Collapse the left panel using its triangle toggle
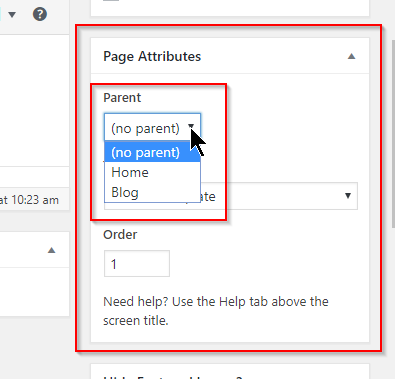This screenshot has height=379, width=395. (51, 250)
